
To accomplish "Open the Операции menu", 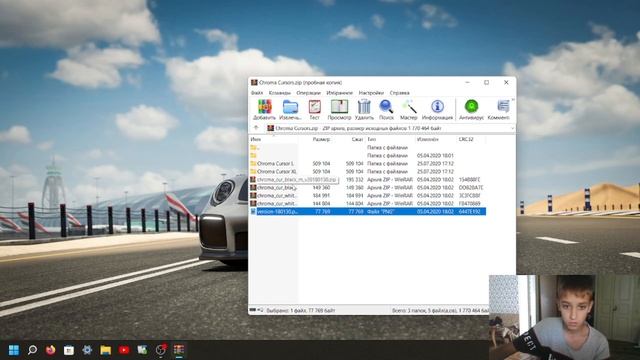I will pyautogui.click(x=309, y=93).
